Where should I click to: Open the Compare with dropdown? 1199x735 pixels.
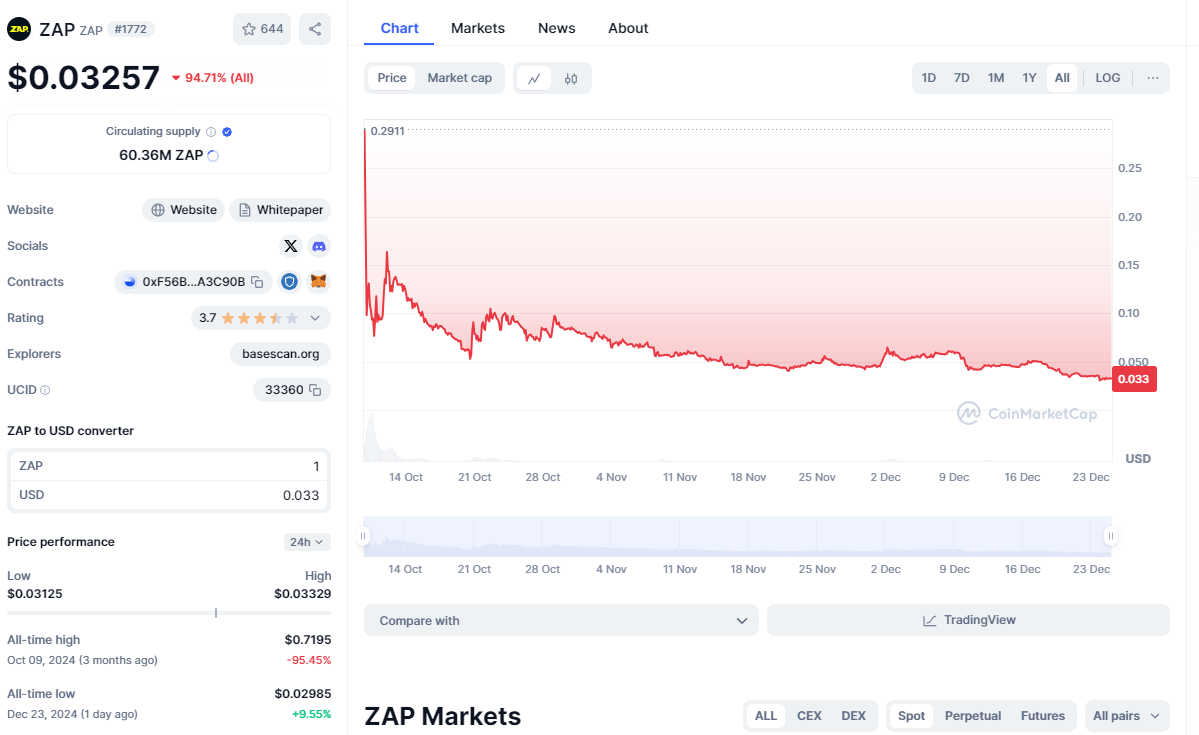coord(561,620)
